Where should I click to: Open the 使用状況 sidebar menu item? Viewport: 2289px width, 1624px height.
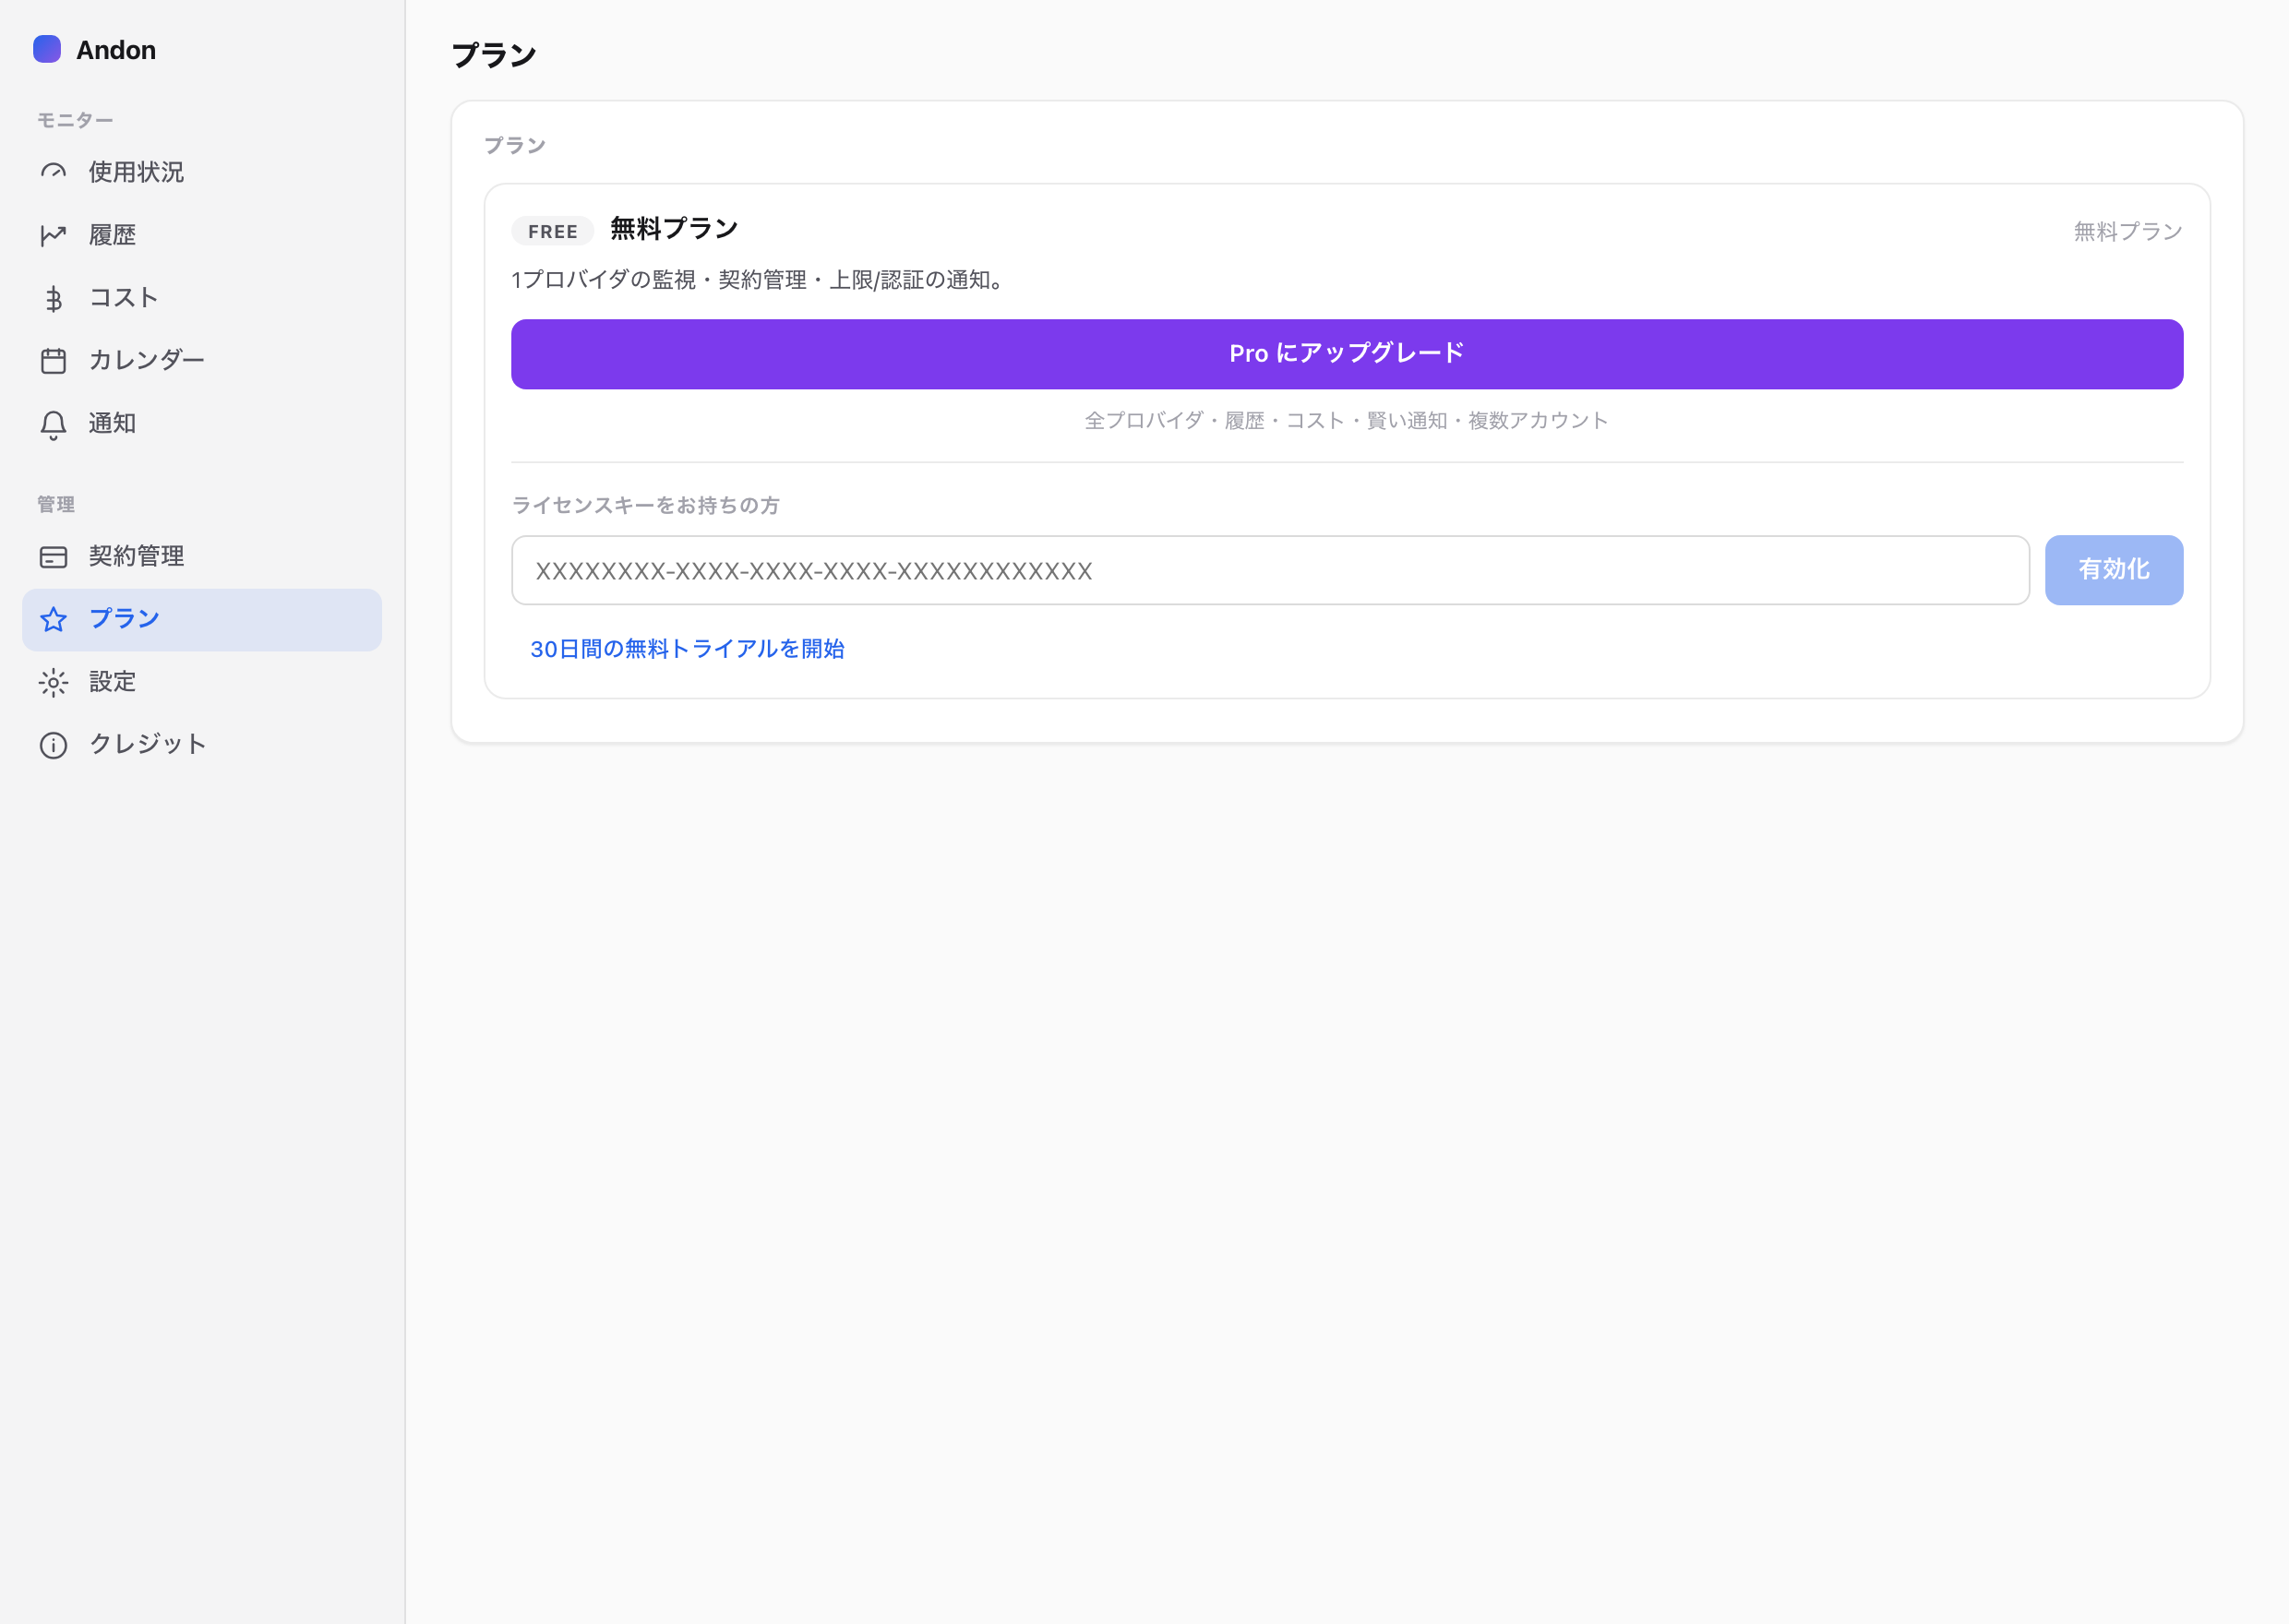point(202,172)
